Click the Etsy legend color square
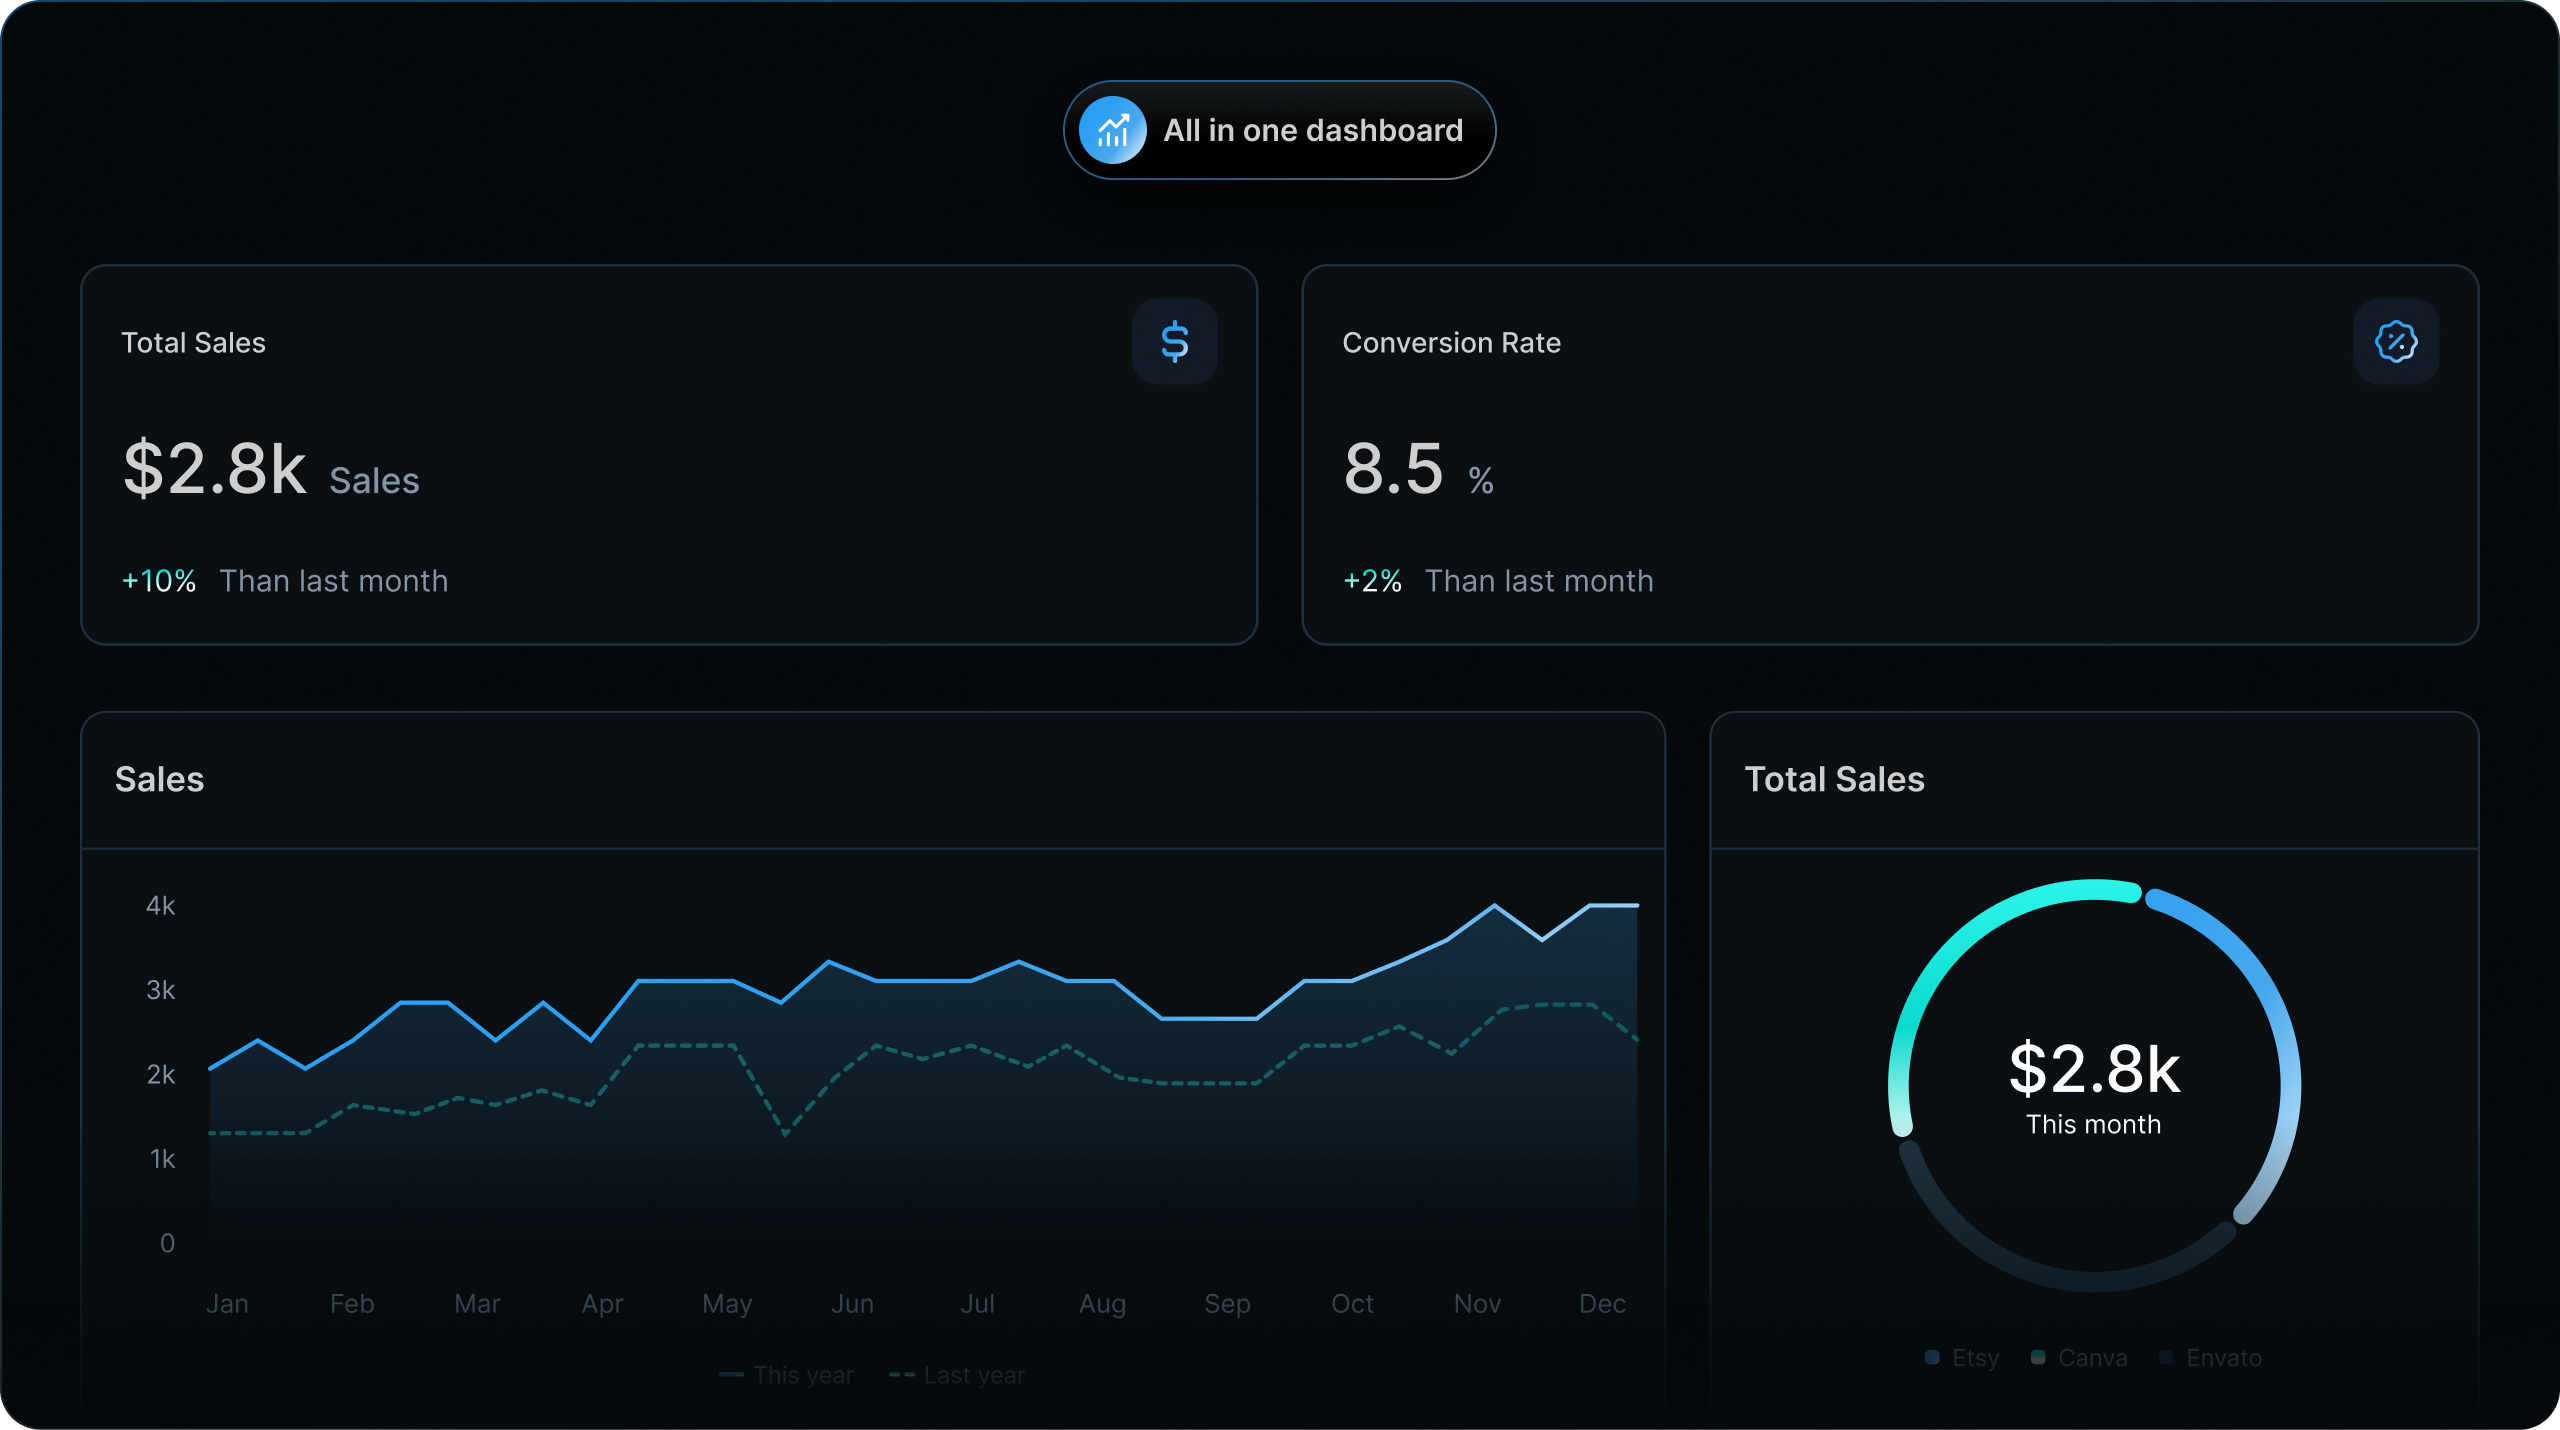 (1932, 1357)
